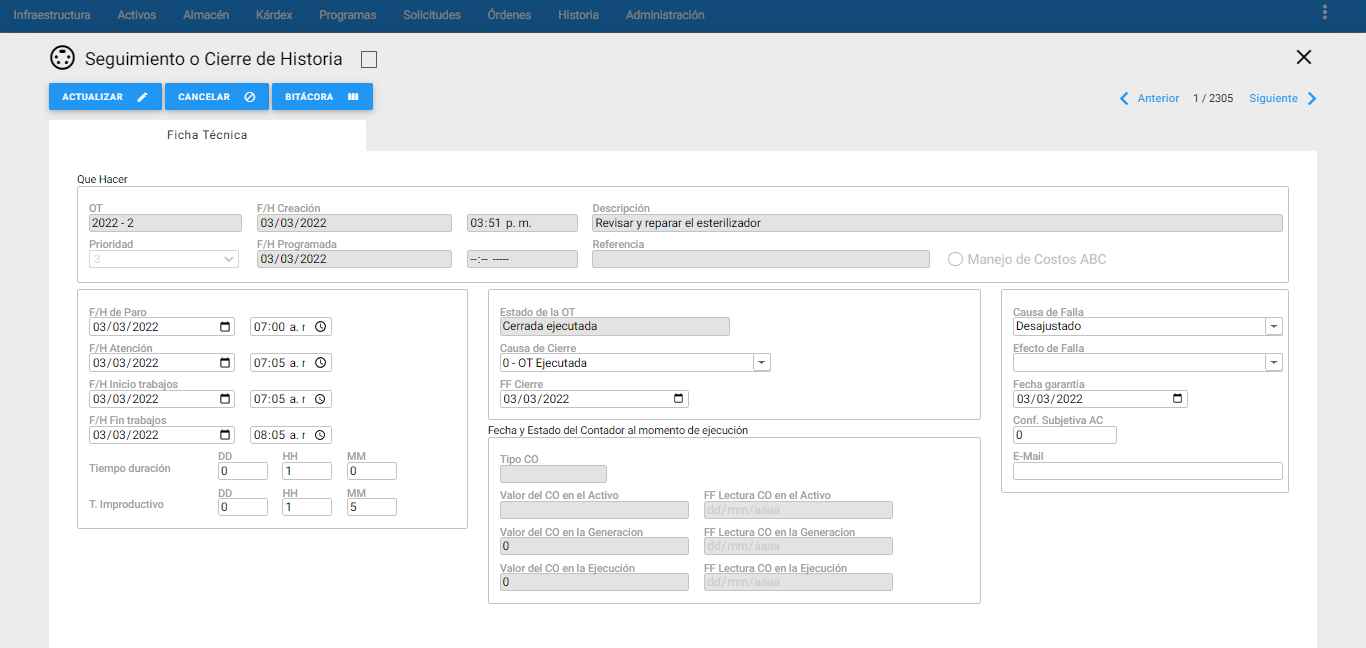Click the F/H Creación date field
Image resolution: width=1366 pixels, height=648 pixels.
coord(354,223)
